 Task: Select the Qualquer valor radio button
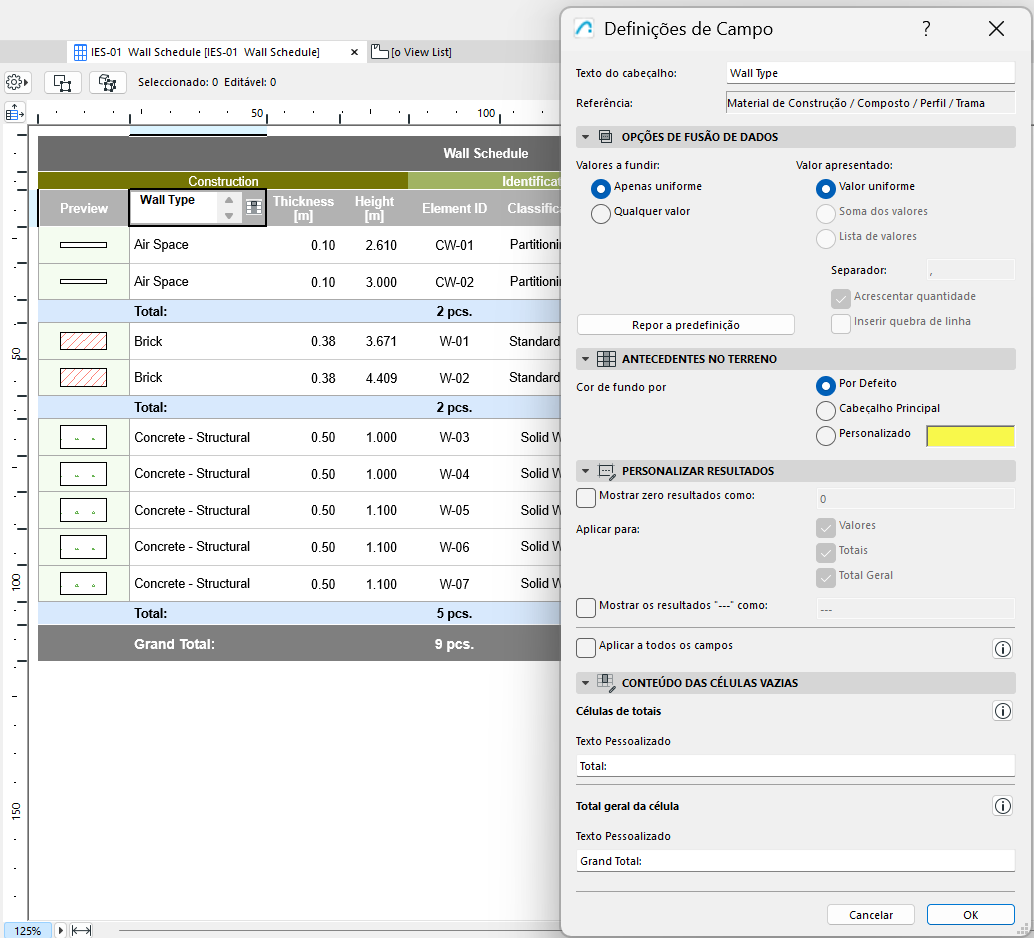[x=602, y=212]
